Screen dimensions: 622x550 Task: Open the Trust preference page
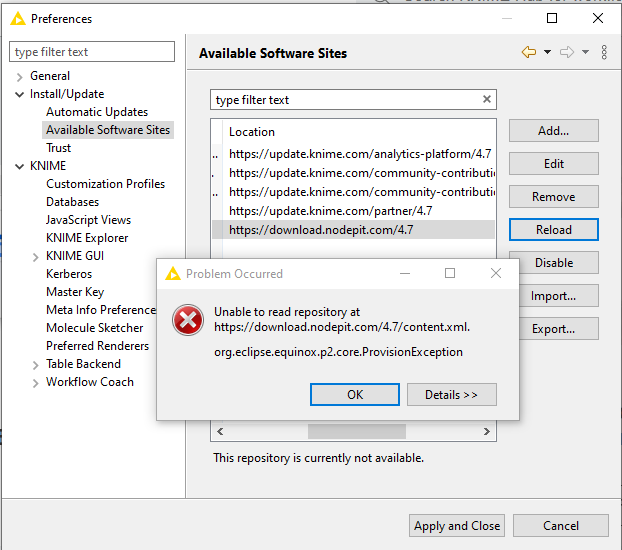[x=58, y=148]
